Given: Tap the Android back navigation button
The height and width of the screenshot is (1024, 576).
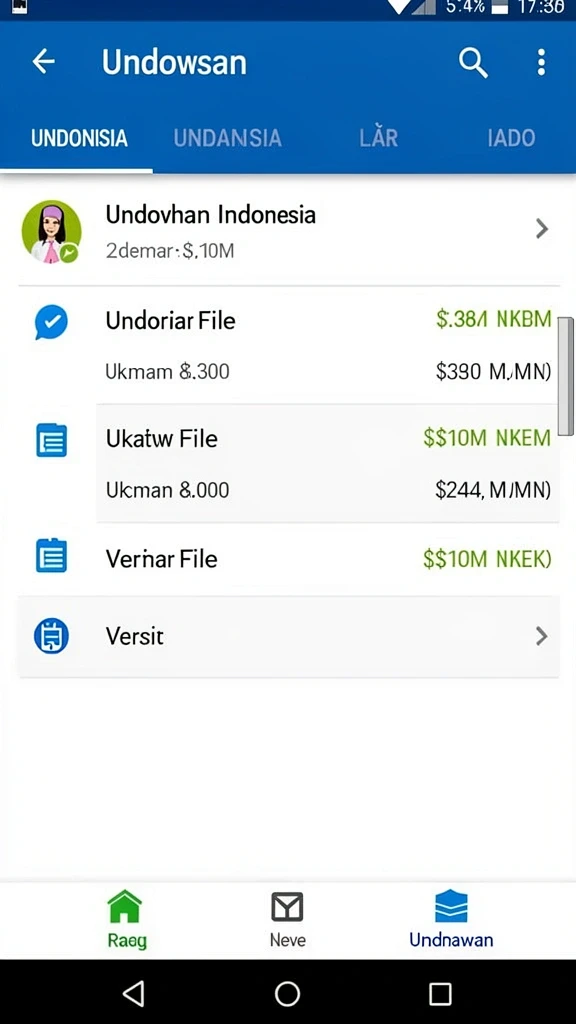Looking at the screenshot, I should pyautogui.click(x=134, y=993).
